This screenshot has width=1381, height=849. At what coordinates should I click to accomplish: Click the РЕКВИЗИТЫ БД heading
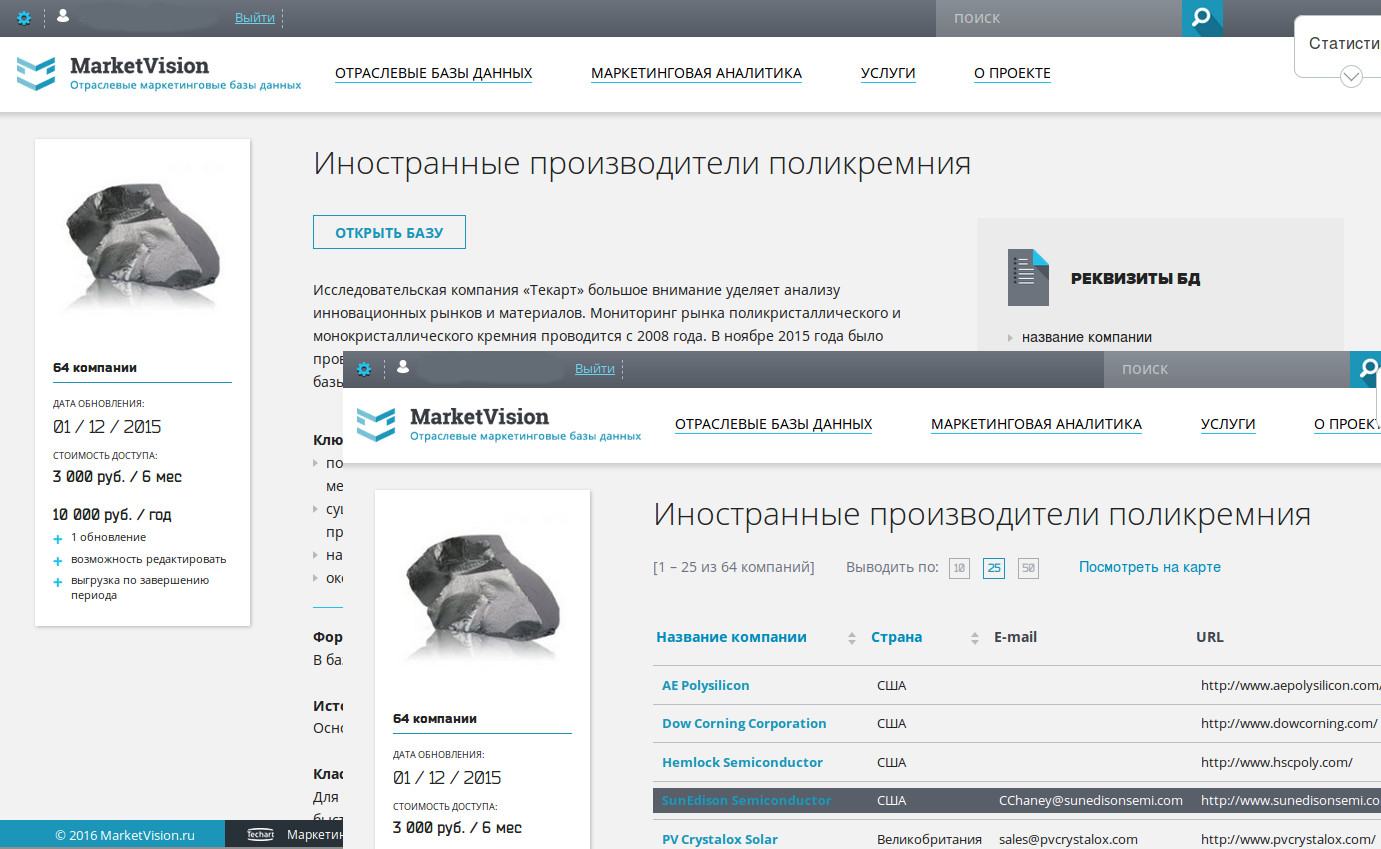tap(1136, 279)
